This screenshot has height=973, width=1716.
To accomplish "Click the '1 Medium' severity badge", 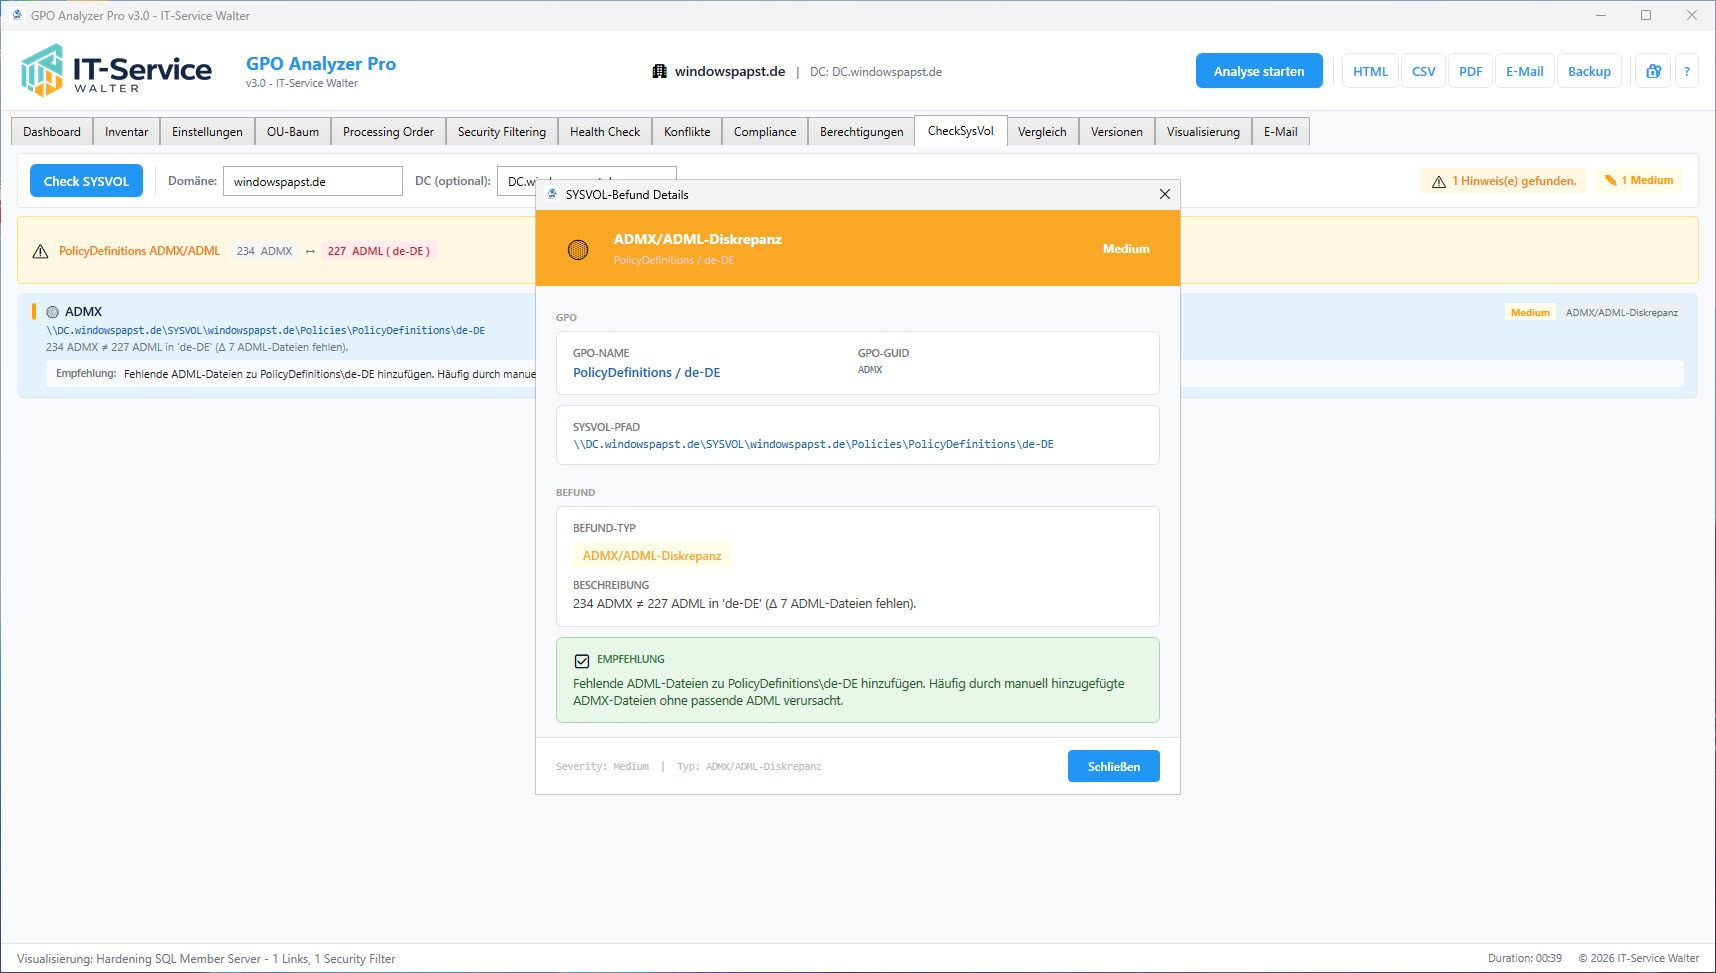I will [x=1639, y=180].
